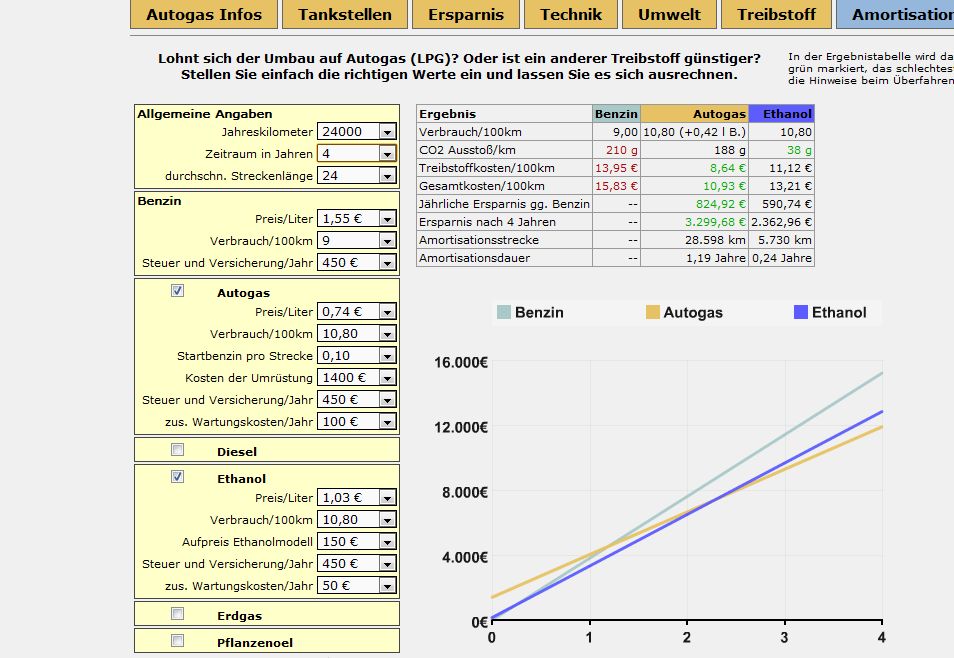Switch to the Tankstellen tab
Screen dimensions: 954x658
coord(345,15)
